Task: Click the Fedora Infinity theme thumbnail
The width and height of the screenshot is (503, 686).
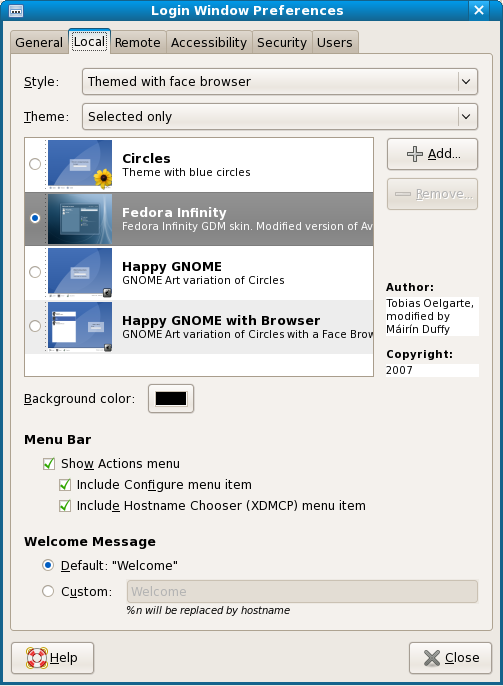Action: tap(80, 219)
